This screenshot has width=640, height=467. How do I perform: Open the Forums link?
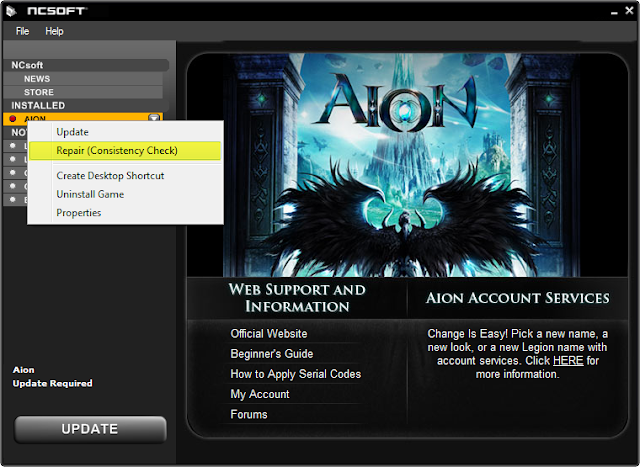tap(249, 414)
